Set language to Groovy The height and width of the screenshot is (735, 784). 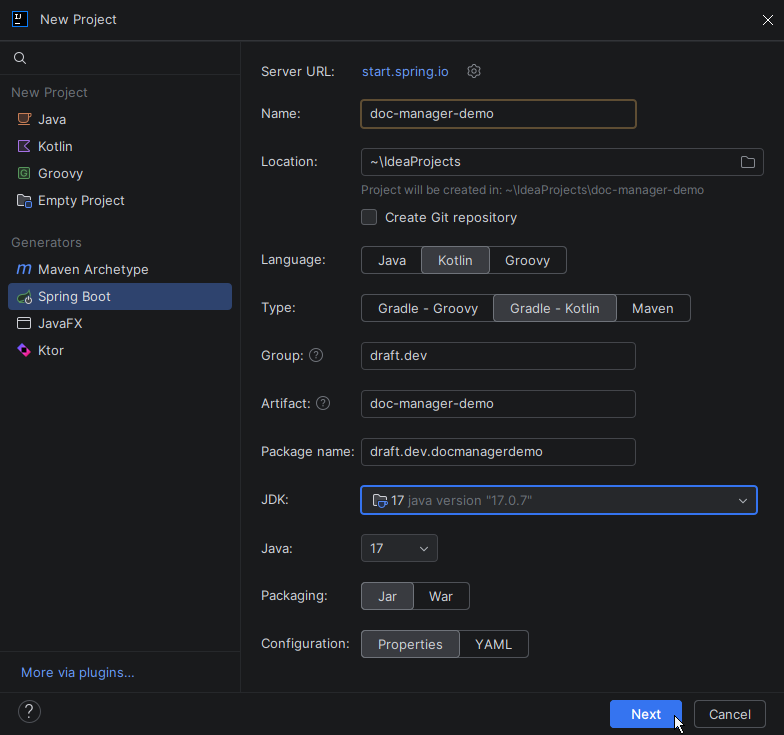tap(528, 260)
